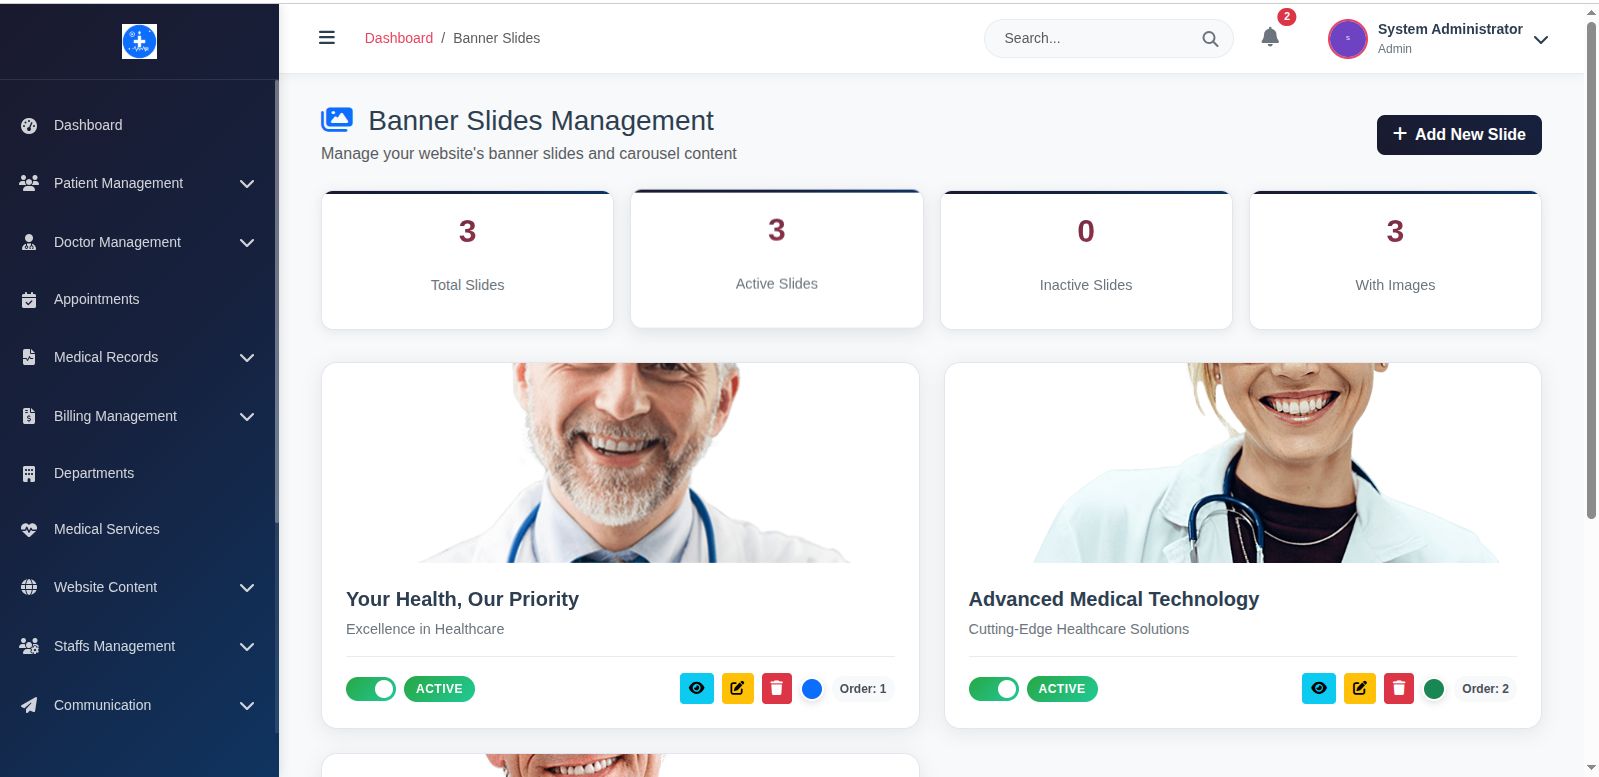1599x777 pixels.
Task: Edit the Advanced Medical Technology slide
Action: (x=1360, y=688)
